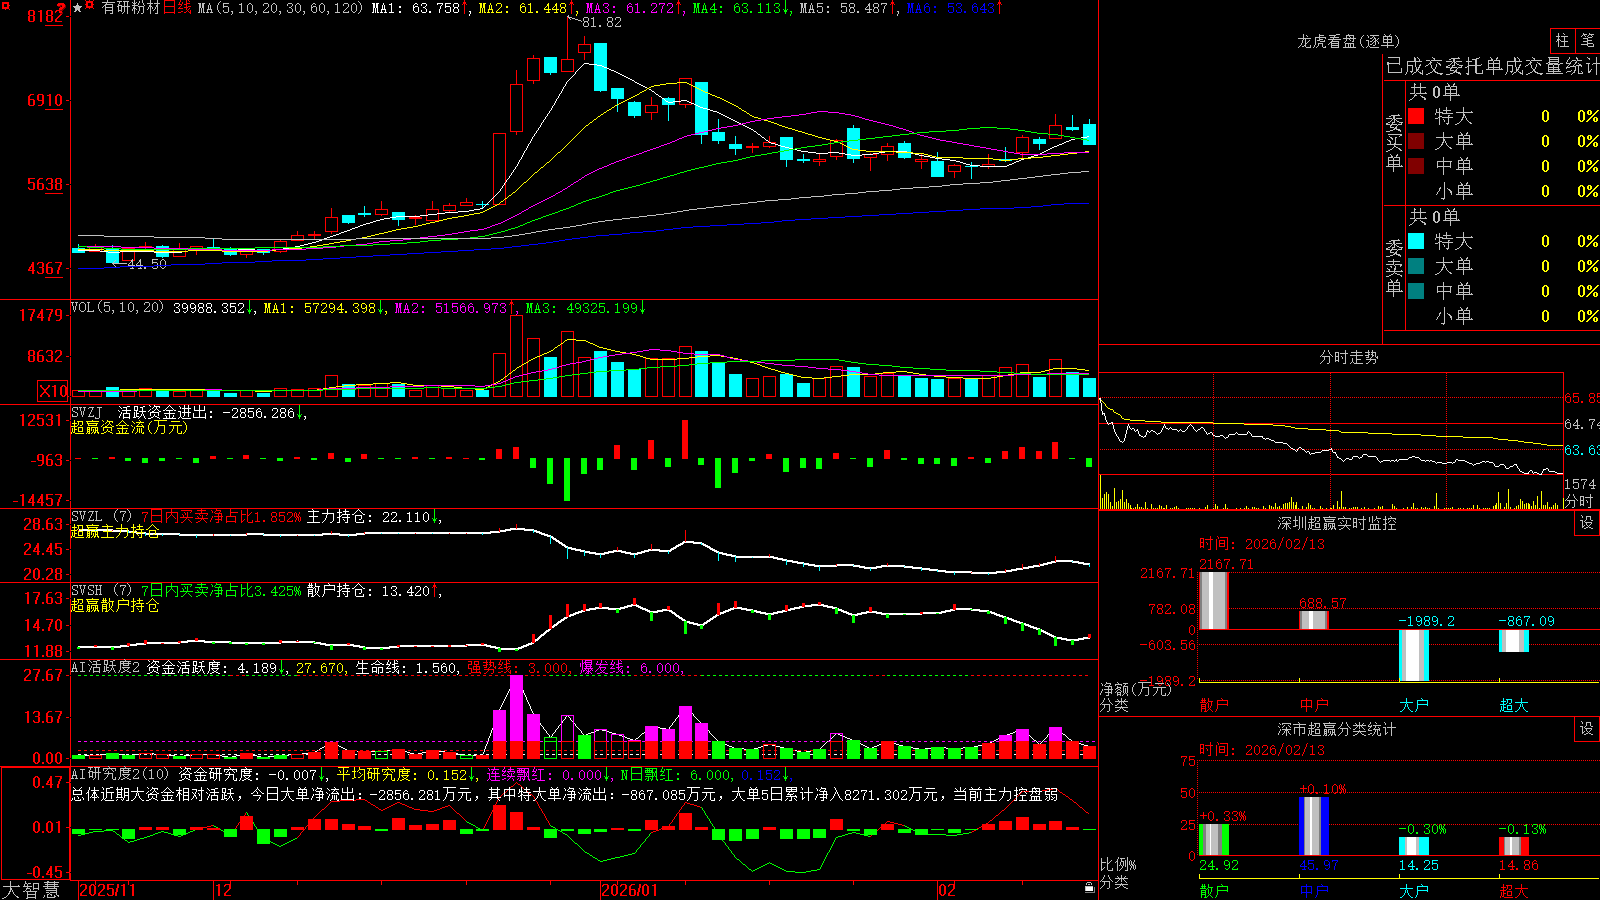
Task: Click the 44.50 low price label
Action: coord(147,264)
